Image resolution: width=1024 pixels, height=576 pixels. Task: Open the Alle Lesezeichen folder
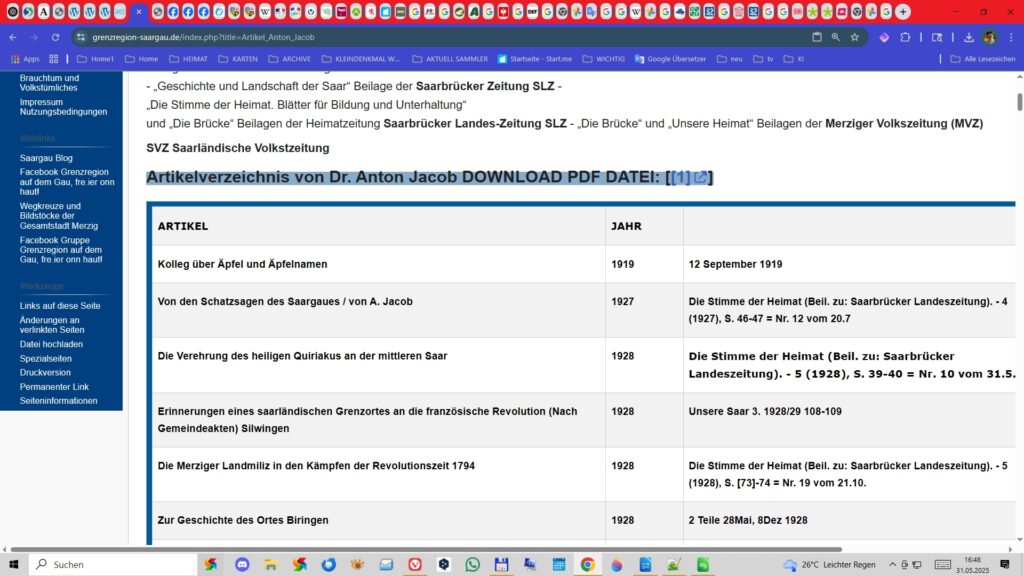pos(983,59)
